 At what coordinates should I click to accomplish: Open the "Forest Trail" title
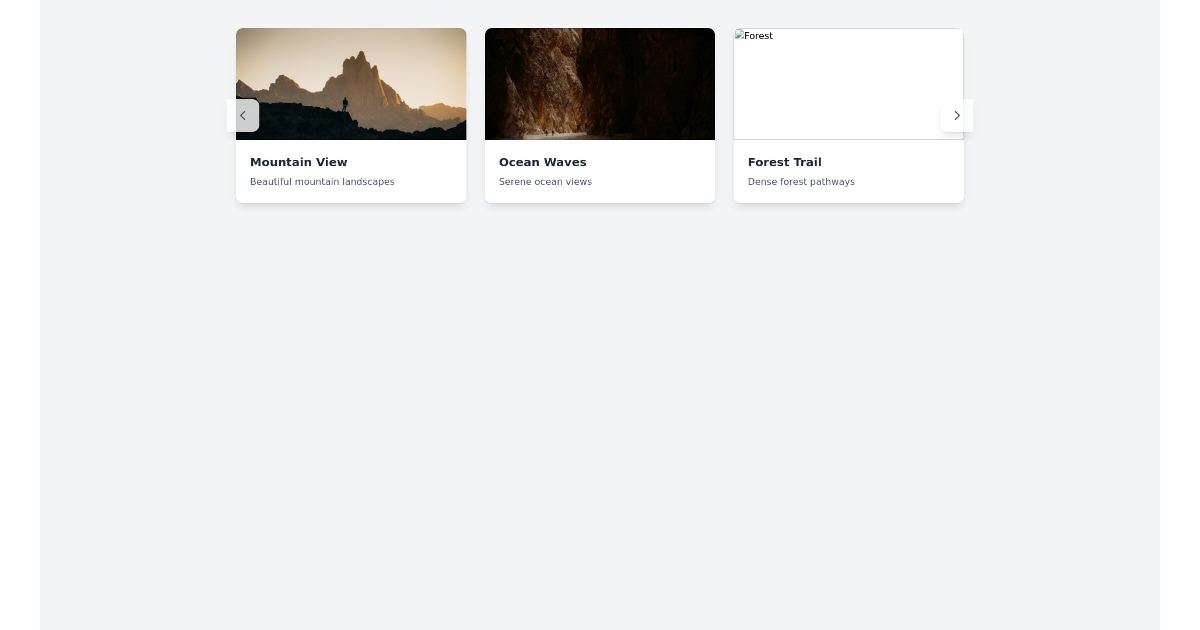point(785,162)
